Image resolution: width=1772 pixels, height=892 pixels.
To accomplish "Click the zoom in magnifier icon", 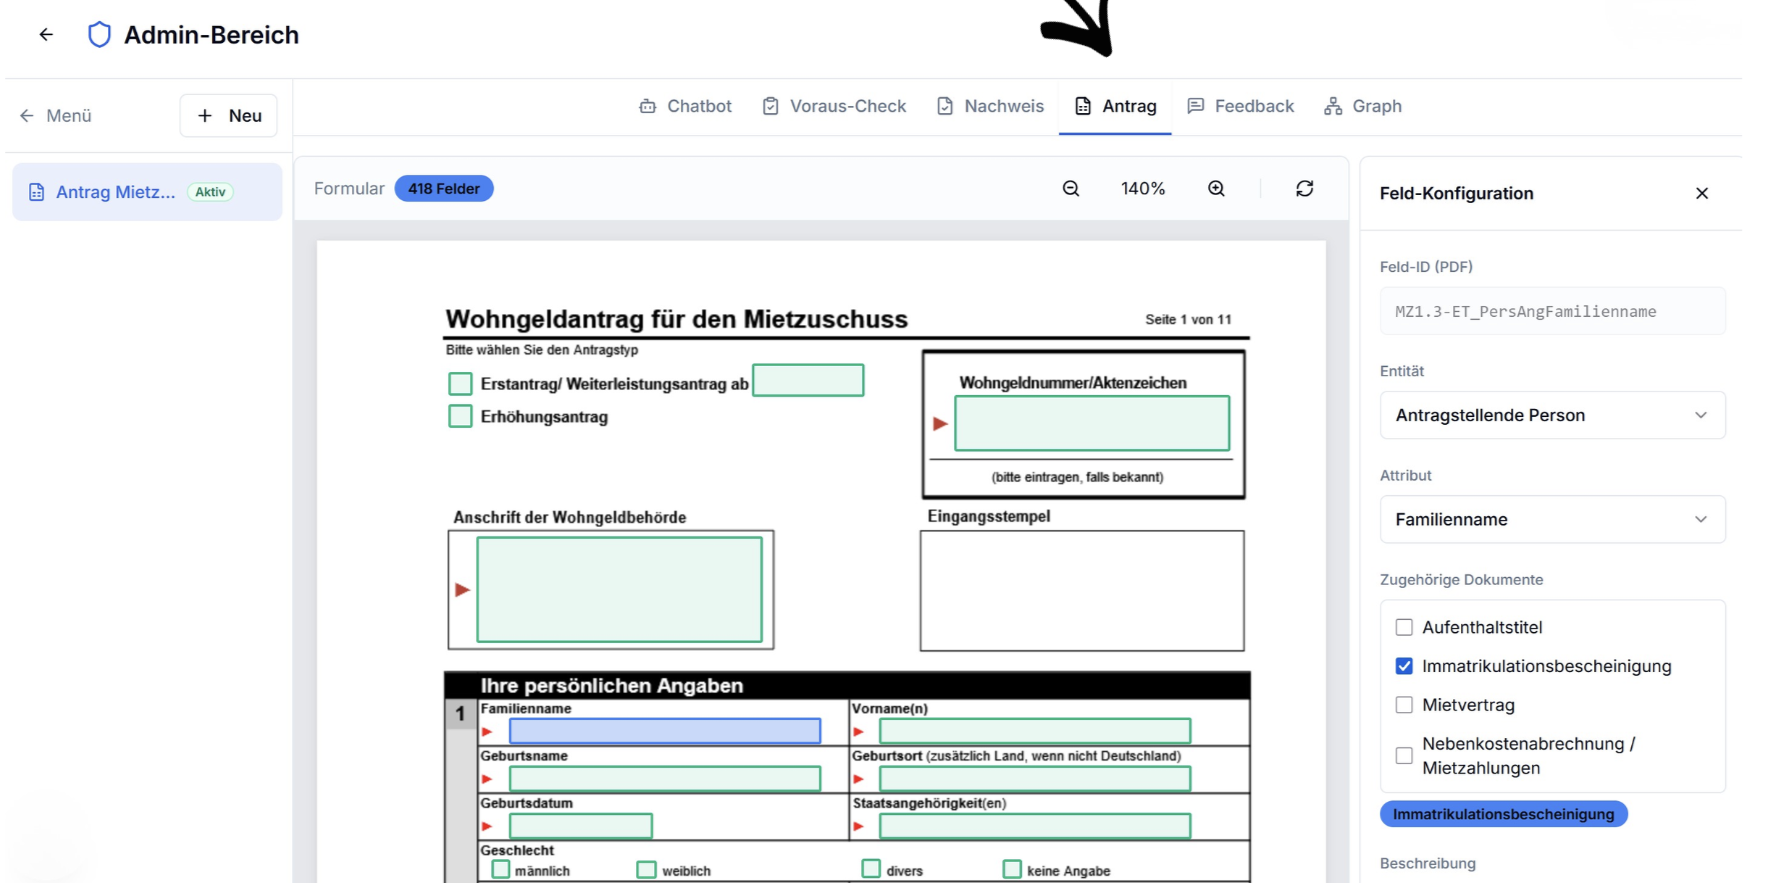I will click(1216, 189).
